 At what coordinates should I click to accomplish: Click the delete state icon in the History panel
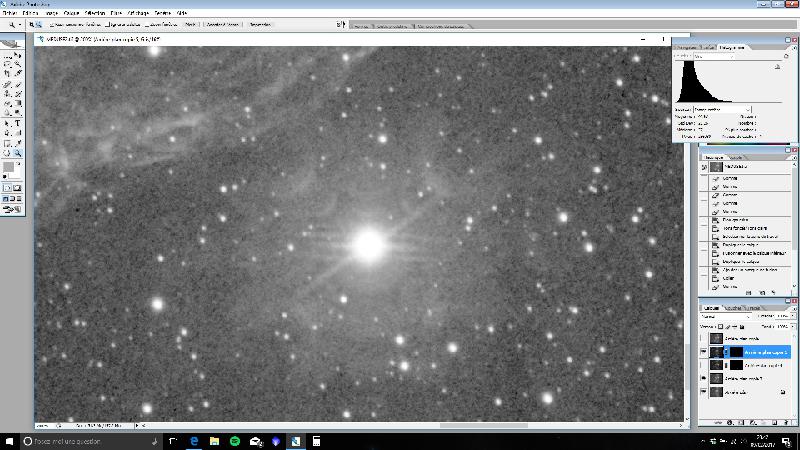774,293
